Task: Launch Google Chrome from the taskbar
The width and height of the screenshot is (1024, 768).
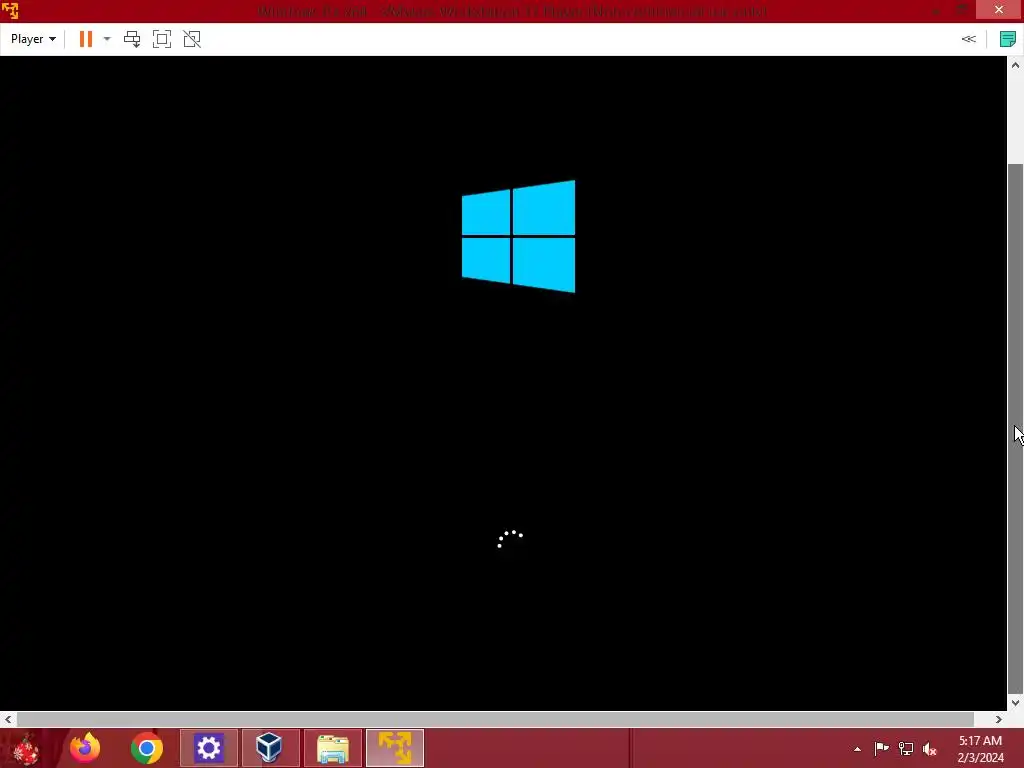Action: click(x=147, y=748)
